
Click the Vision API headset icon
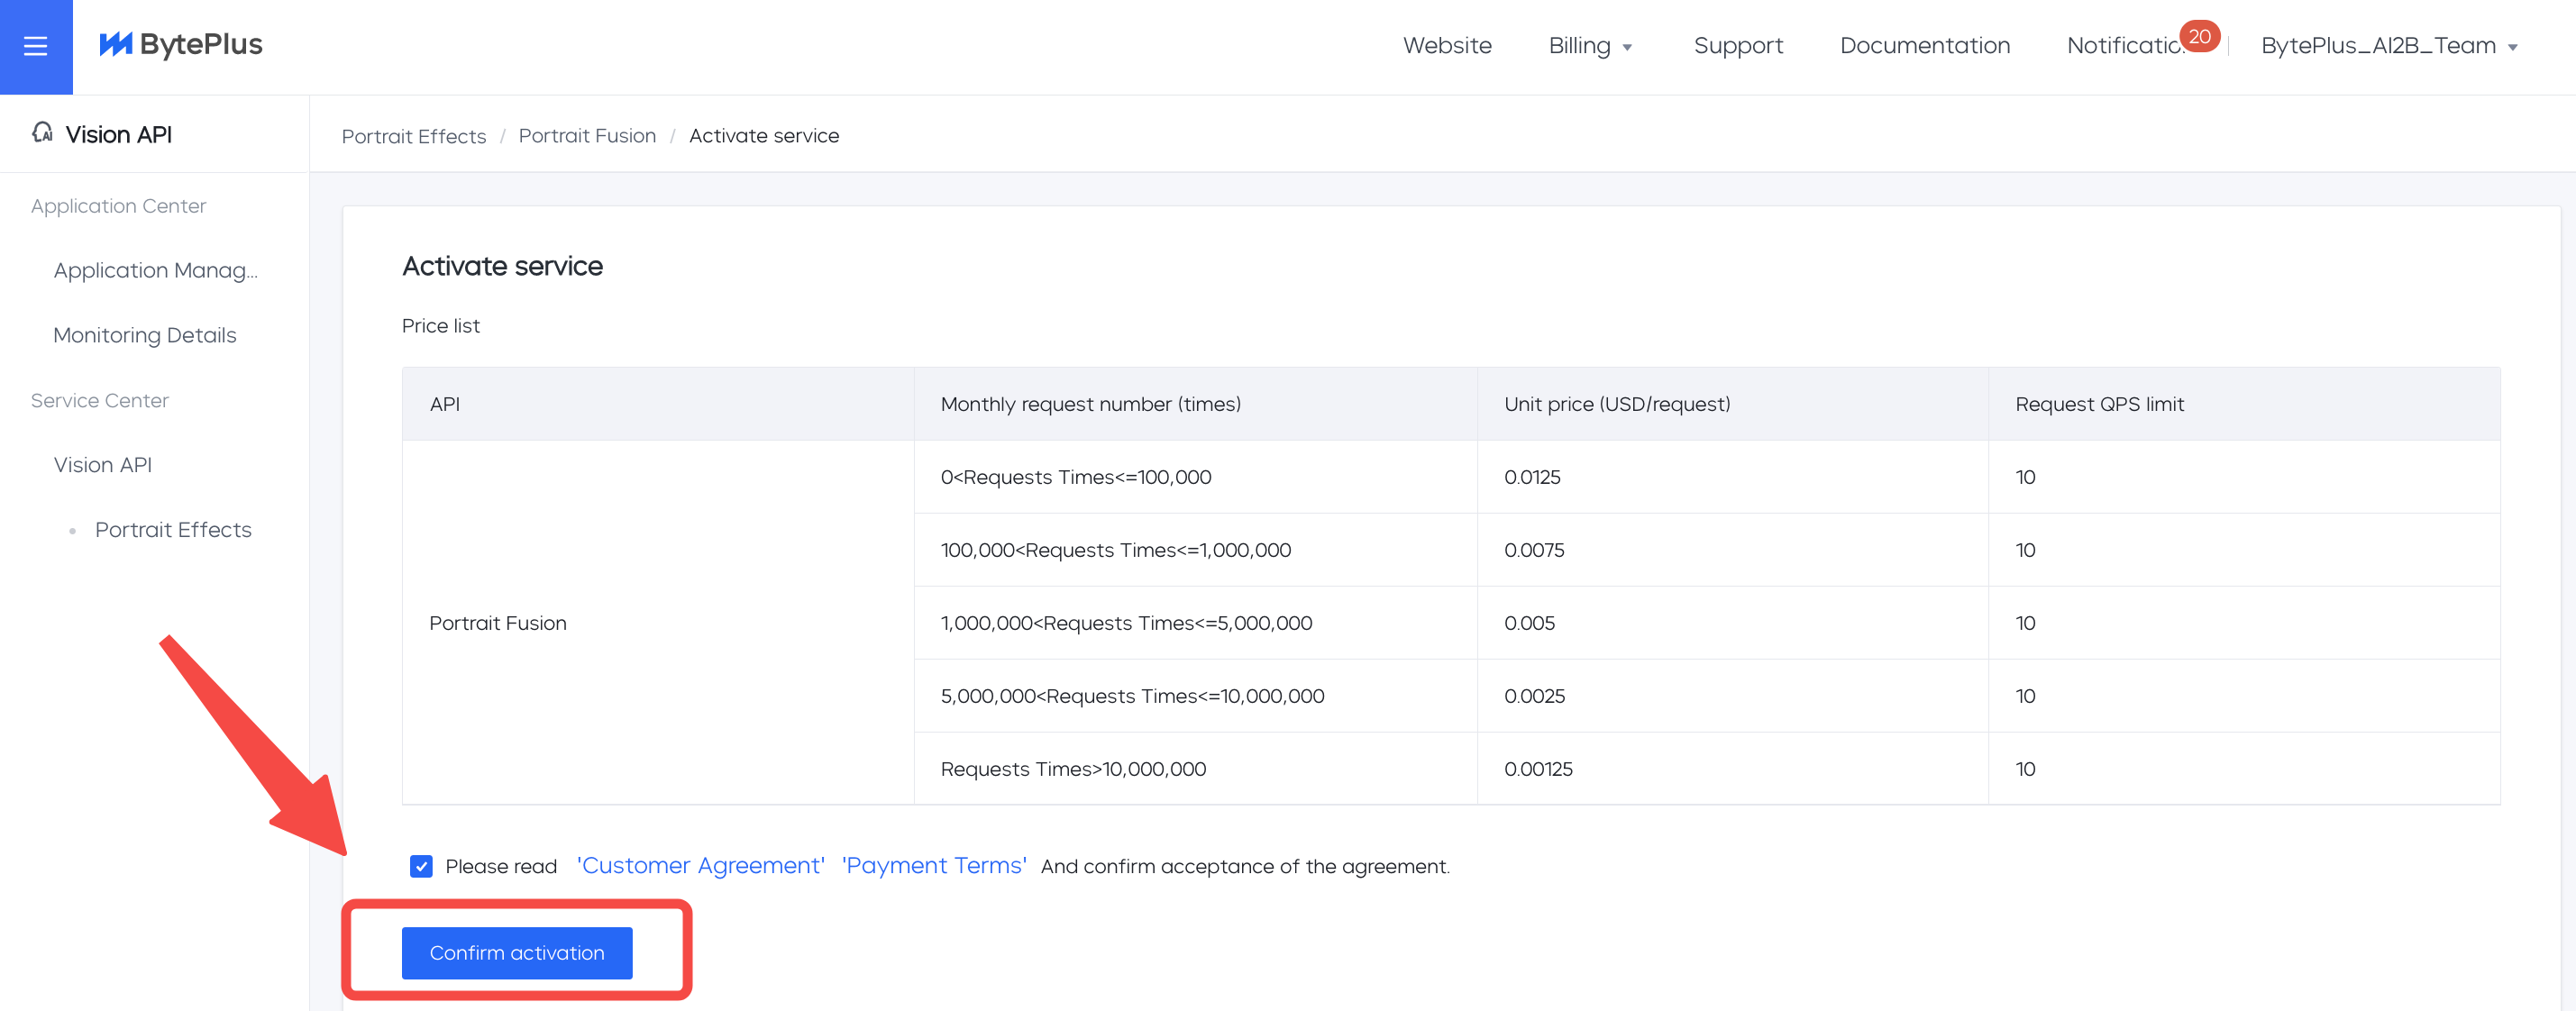(x=42, y=133)
